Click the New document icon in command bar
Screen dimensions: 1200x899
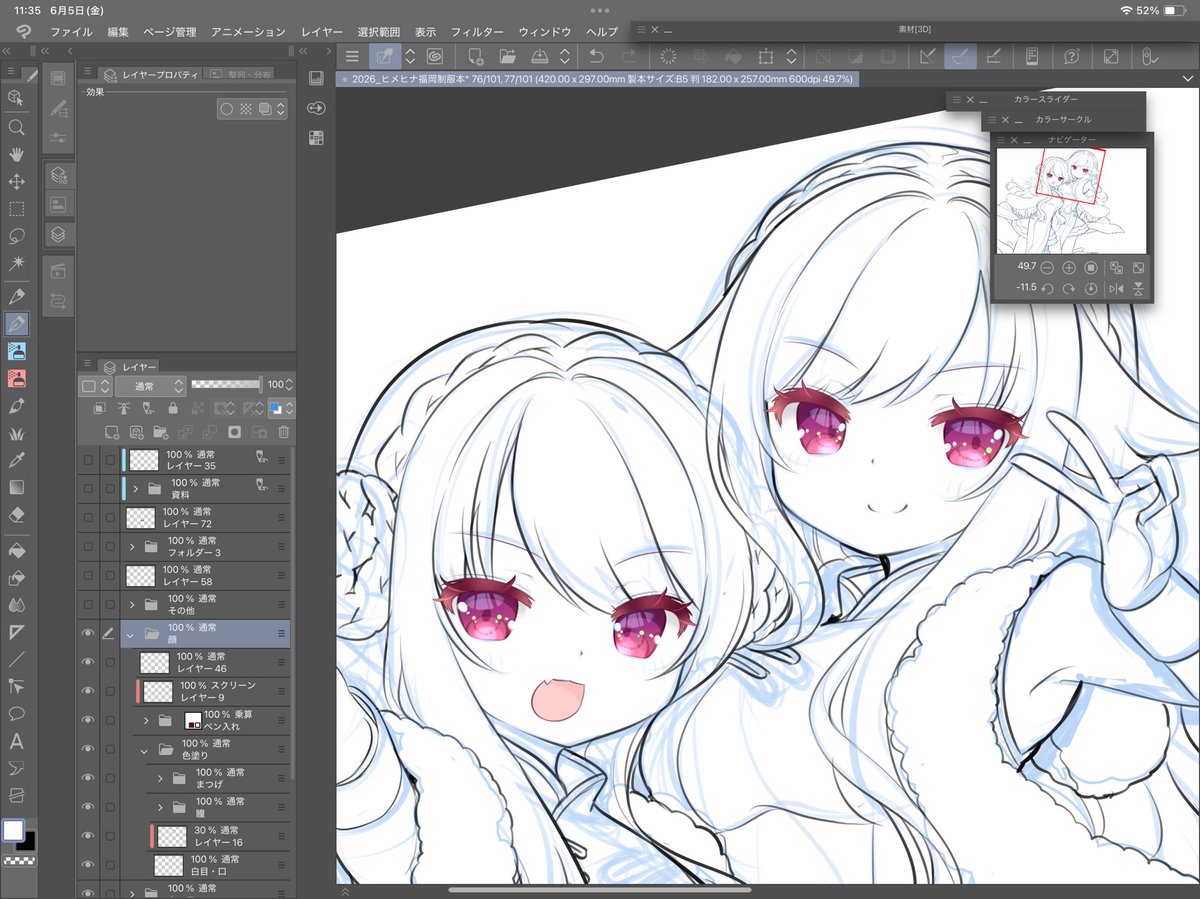476,57
